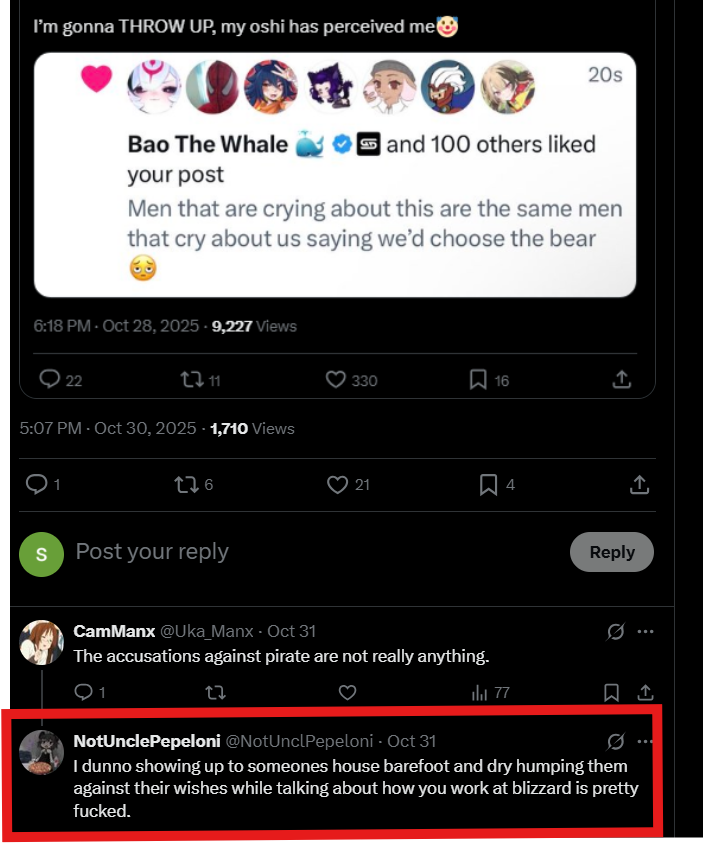Like CamManx's reply
This screenshot has height=843, width=703.
pos(347,692)
